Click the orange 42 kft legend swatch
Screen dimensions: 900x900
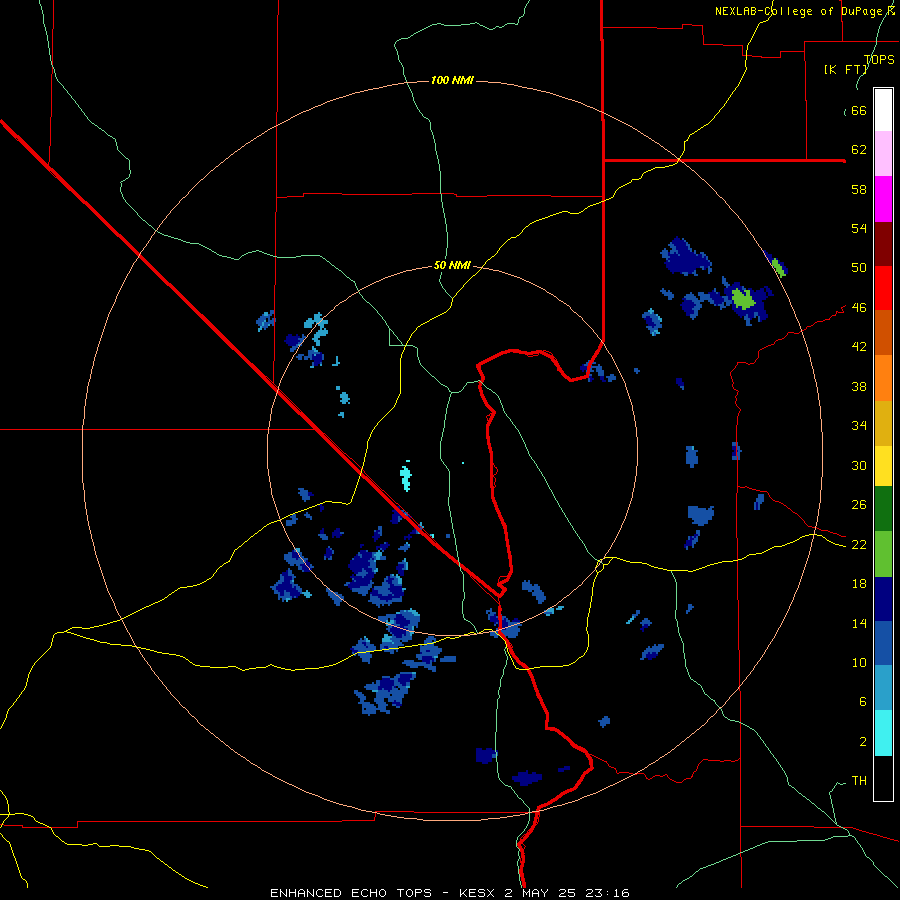883,378
